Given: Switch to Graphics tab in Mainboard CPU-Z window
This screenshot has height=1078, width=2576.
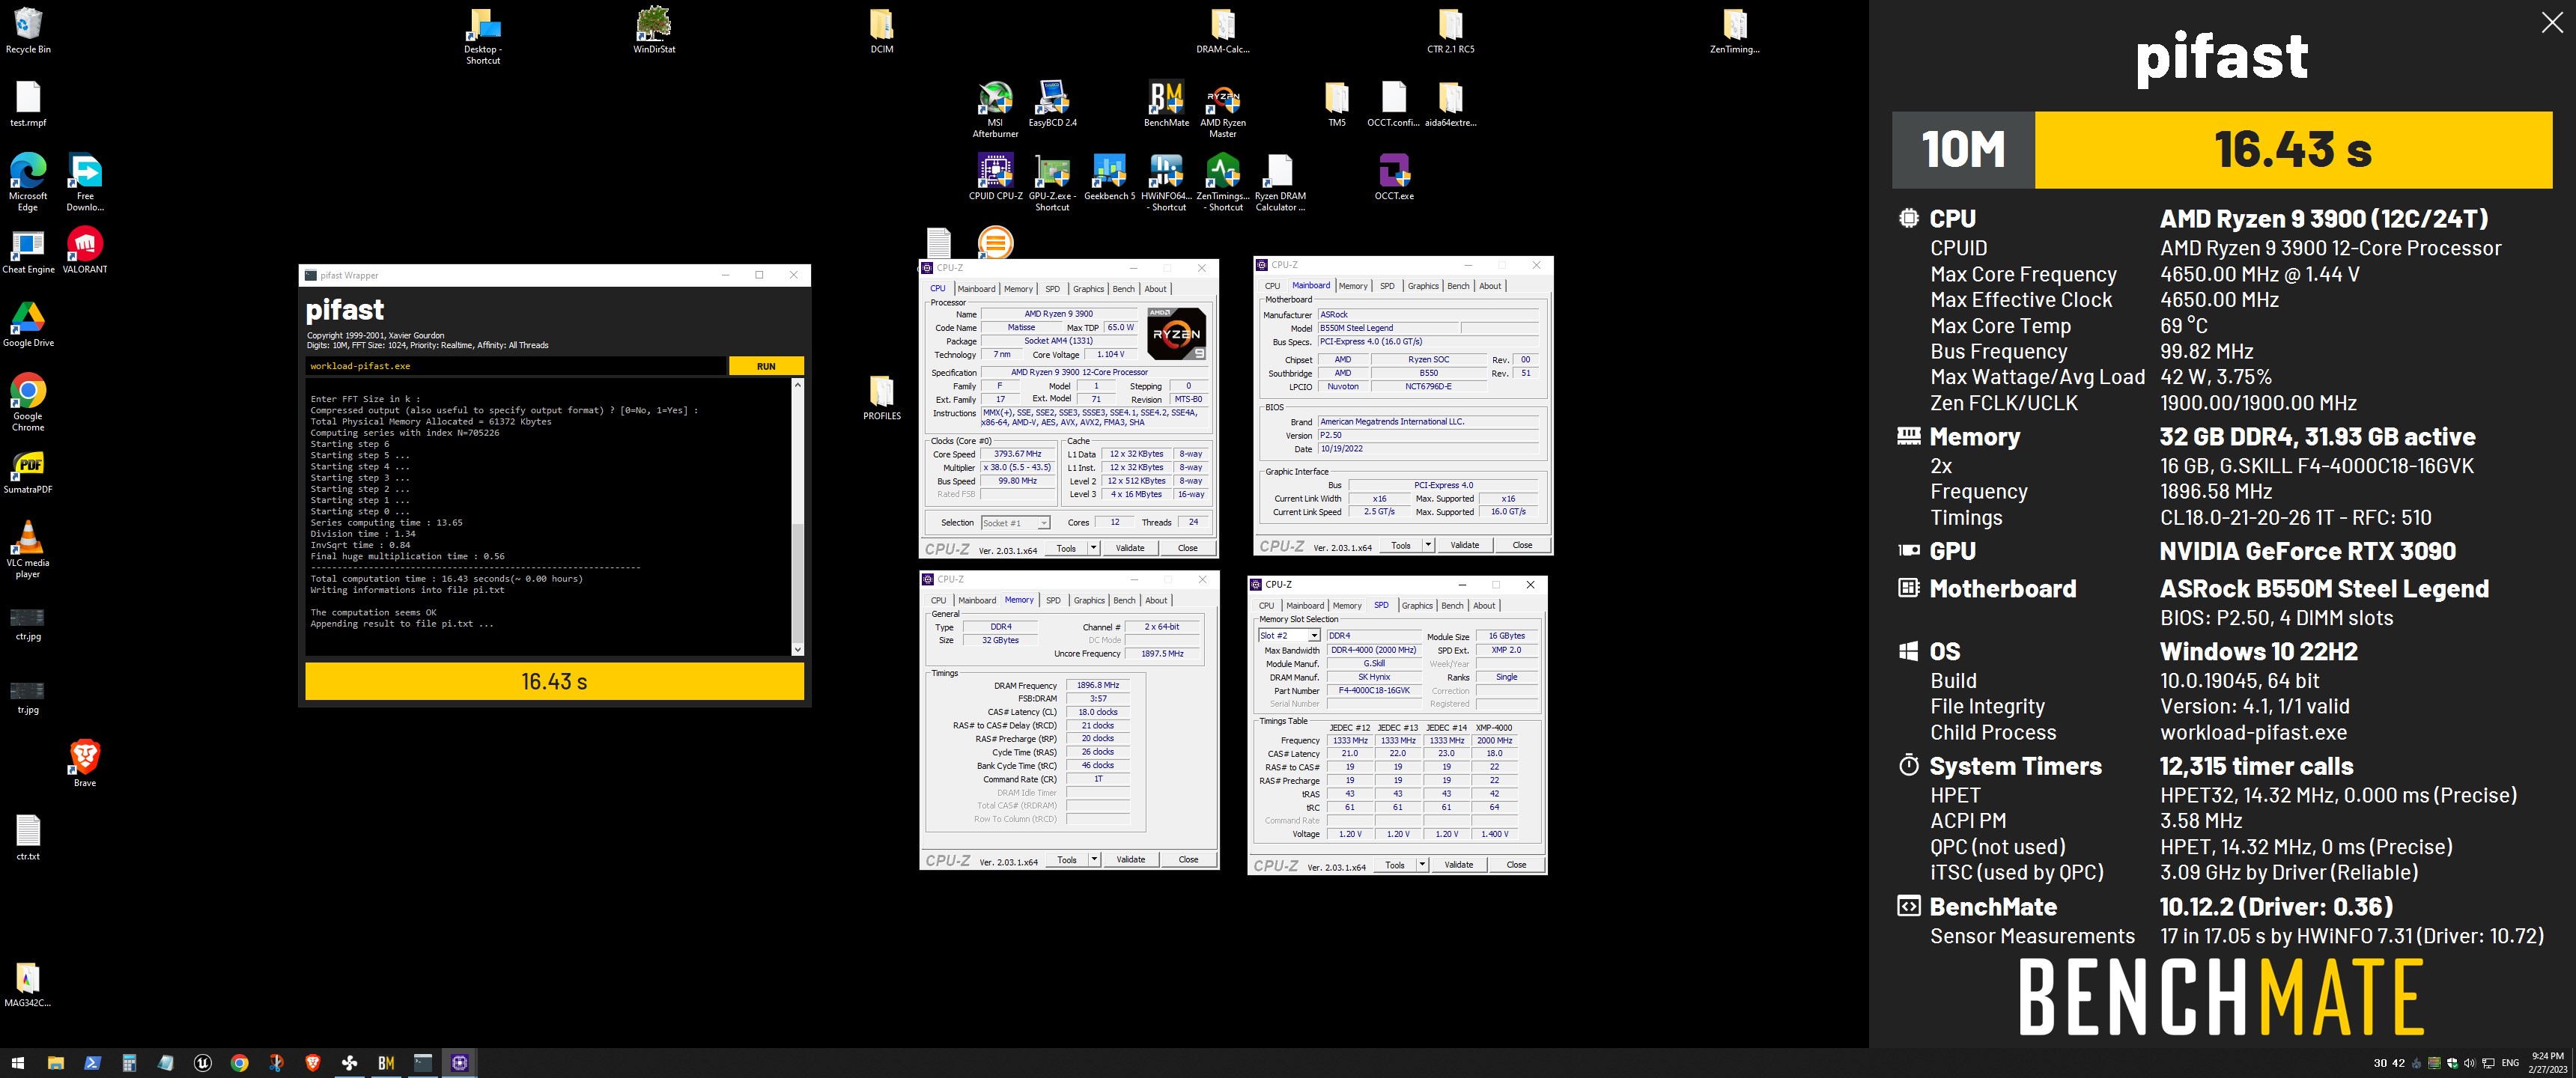Looking at the screenshot, I should [1423, 286].
